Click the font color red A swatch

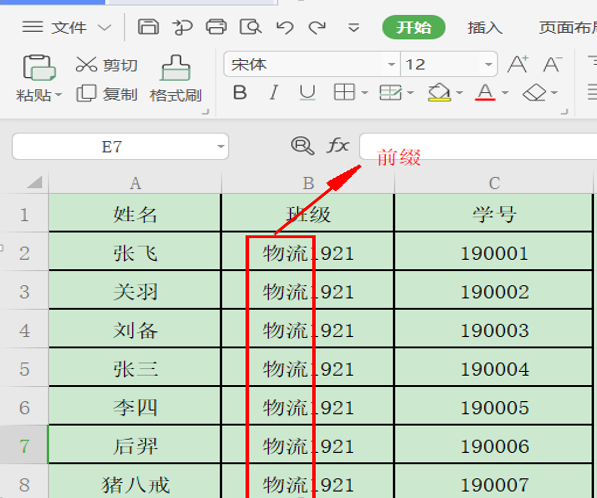[485, 93]
